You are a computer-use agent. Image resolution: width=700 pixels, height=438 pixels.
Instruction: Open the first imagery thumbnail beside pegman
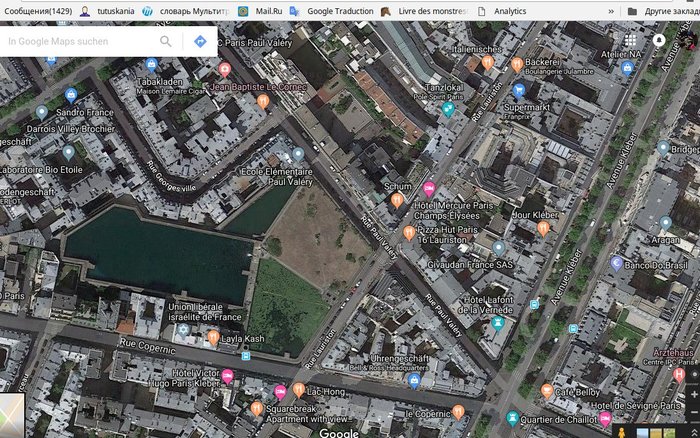(x=644, y=432)
